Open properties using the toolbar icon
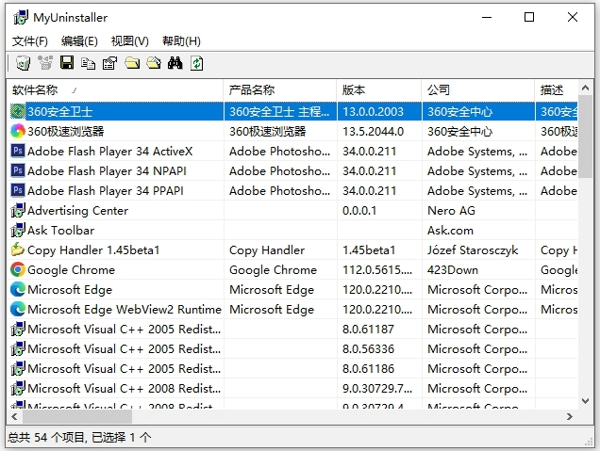The height and width of the screenshot is (451, 600). click(110, 64)
